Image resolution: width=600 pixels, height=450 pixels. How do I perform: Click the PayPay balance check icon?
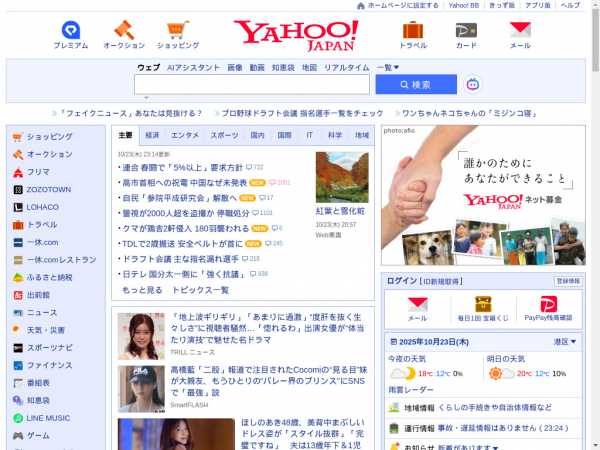point(548,304)
